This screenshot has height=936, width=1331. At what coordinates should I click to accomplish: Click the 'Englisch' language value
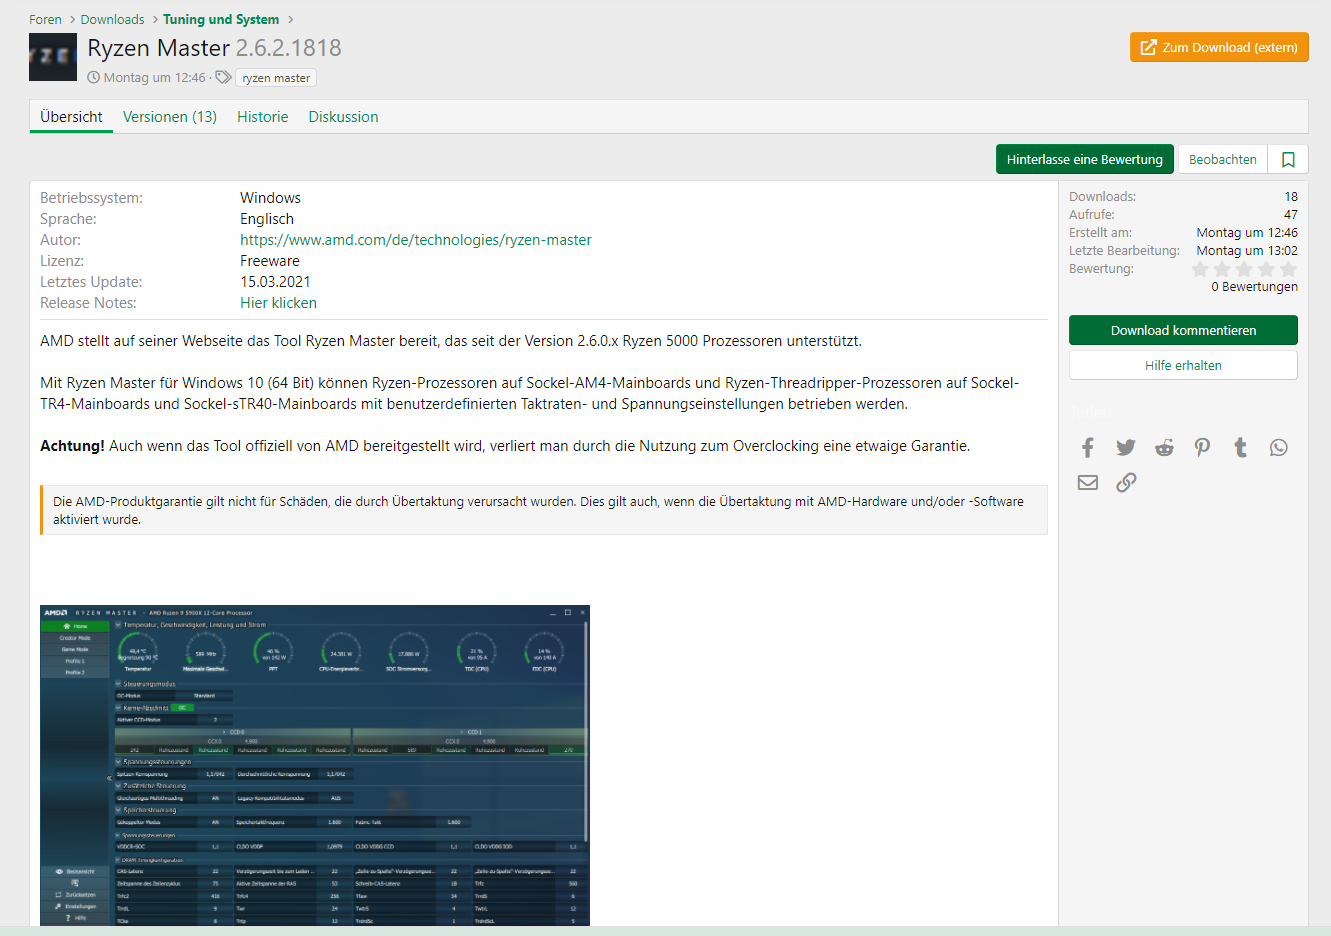267,219
